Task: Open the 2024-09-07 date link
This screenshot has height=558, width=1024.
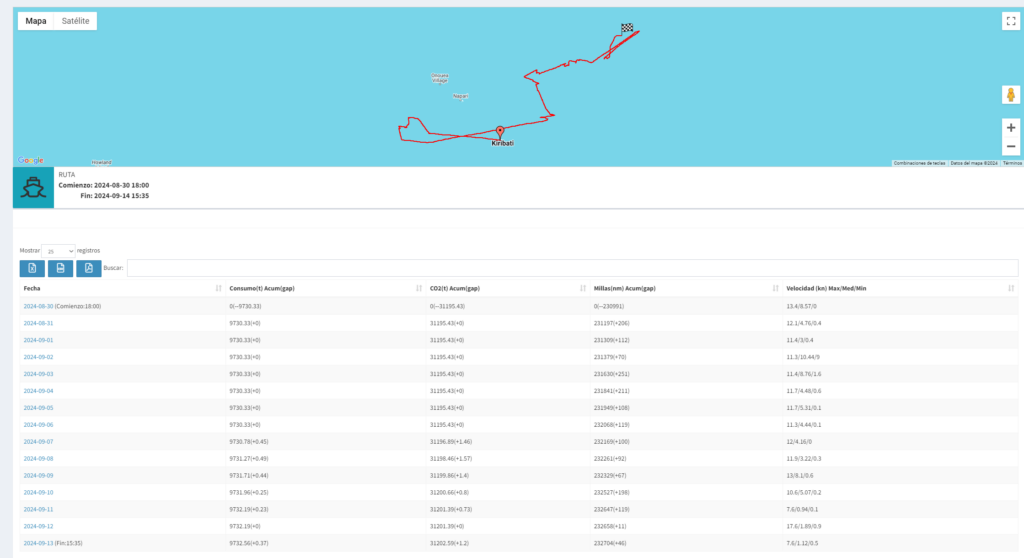Action: coord(38,441)
